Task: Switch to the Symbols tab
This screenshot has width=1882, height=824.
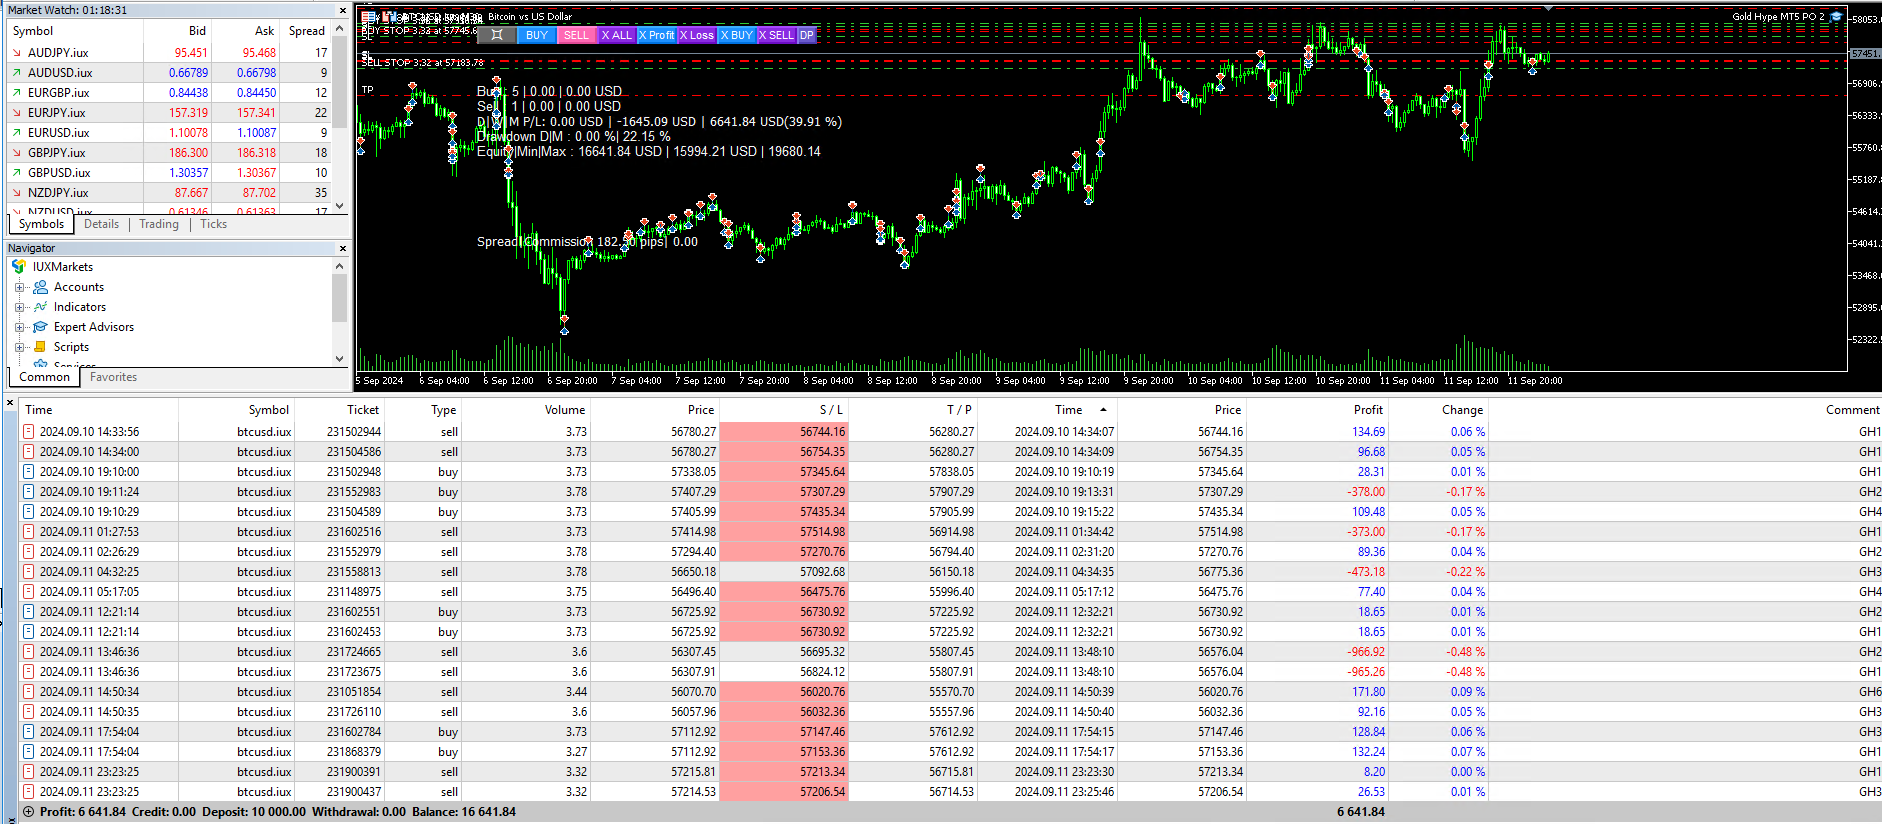Action: (x=41, y=225)
